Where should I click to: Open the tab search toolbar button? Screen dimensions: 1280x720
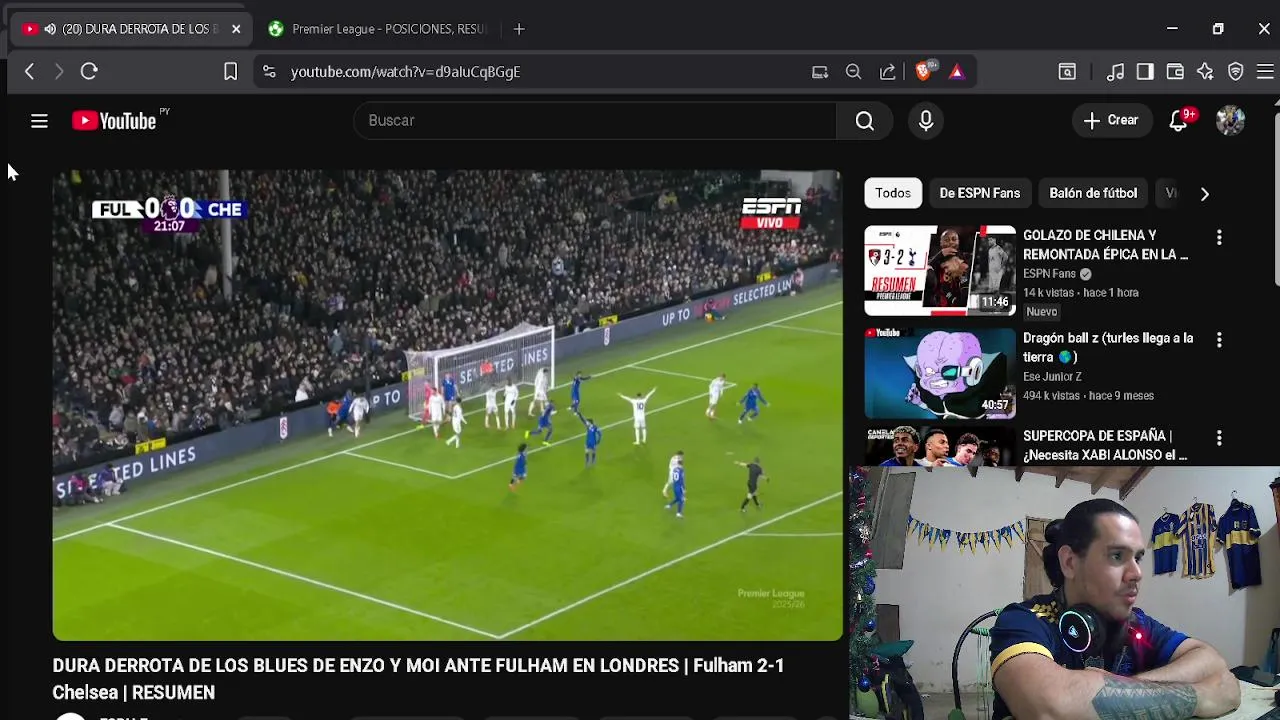[1067, 72]
